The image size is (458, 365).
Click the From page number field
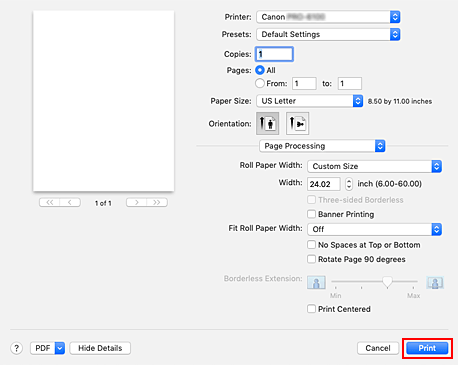[304, 83]
